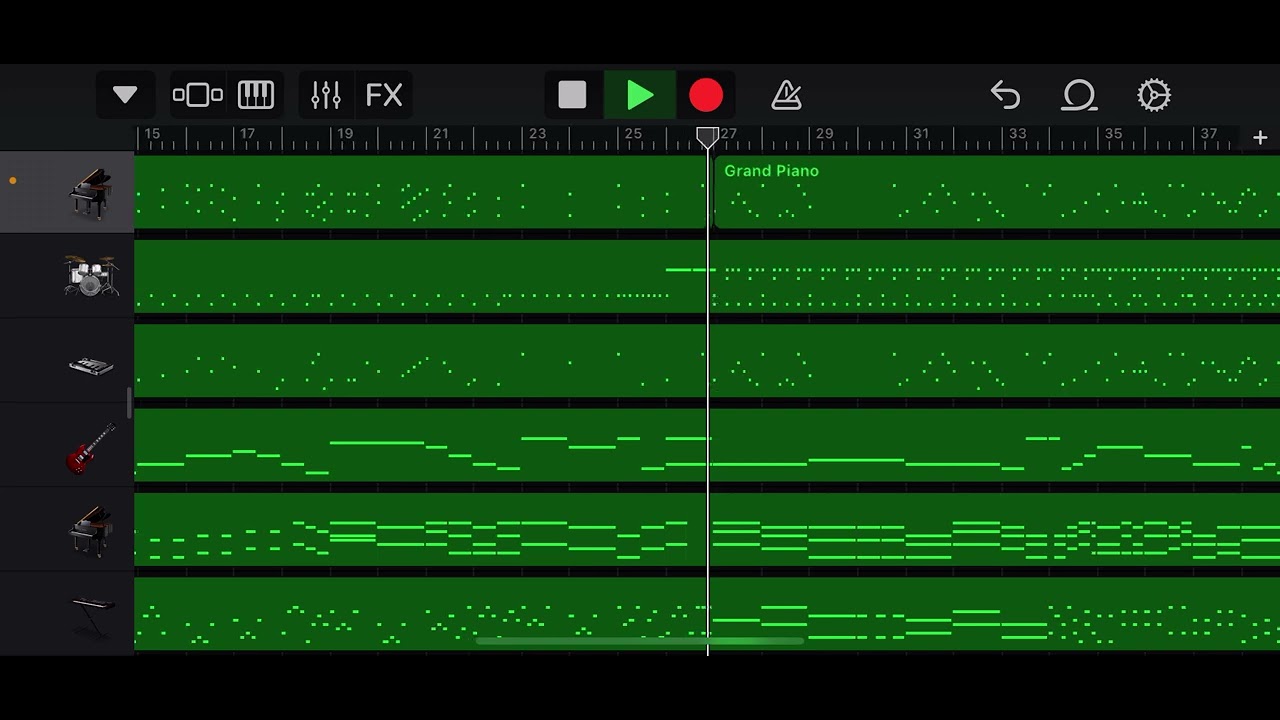
Task: Add song section with plus button
Action: [1260, 138]
